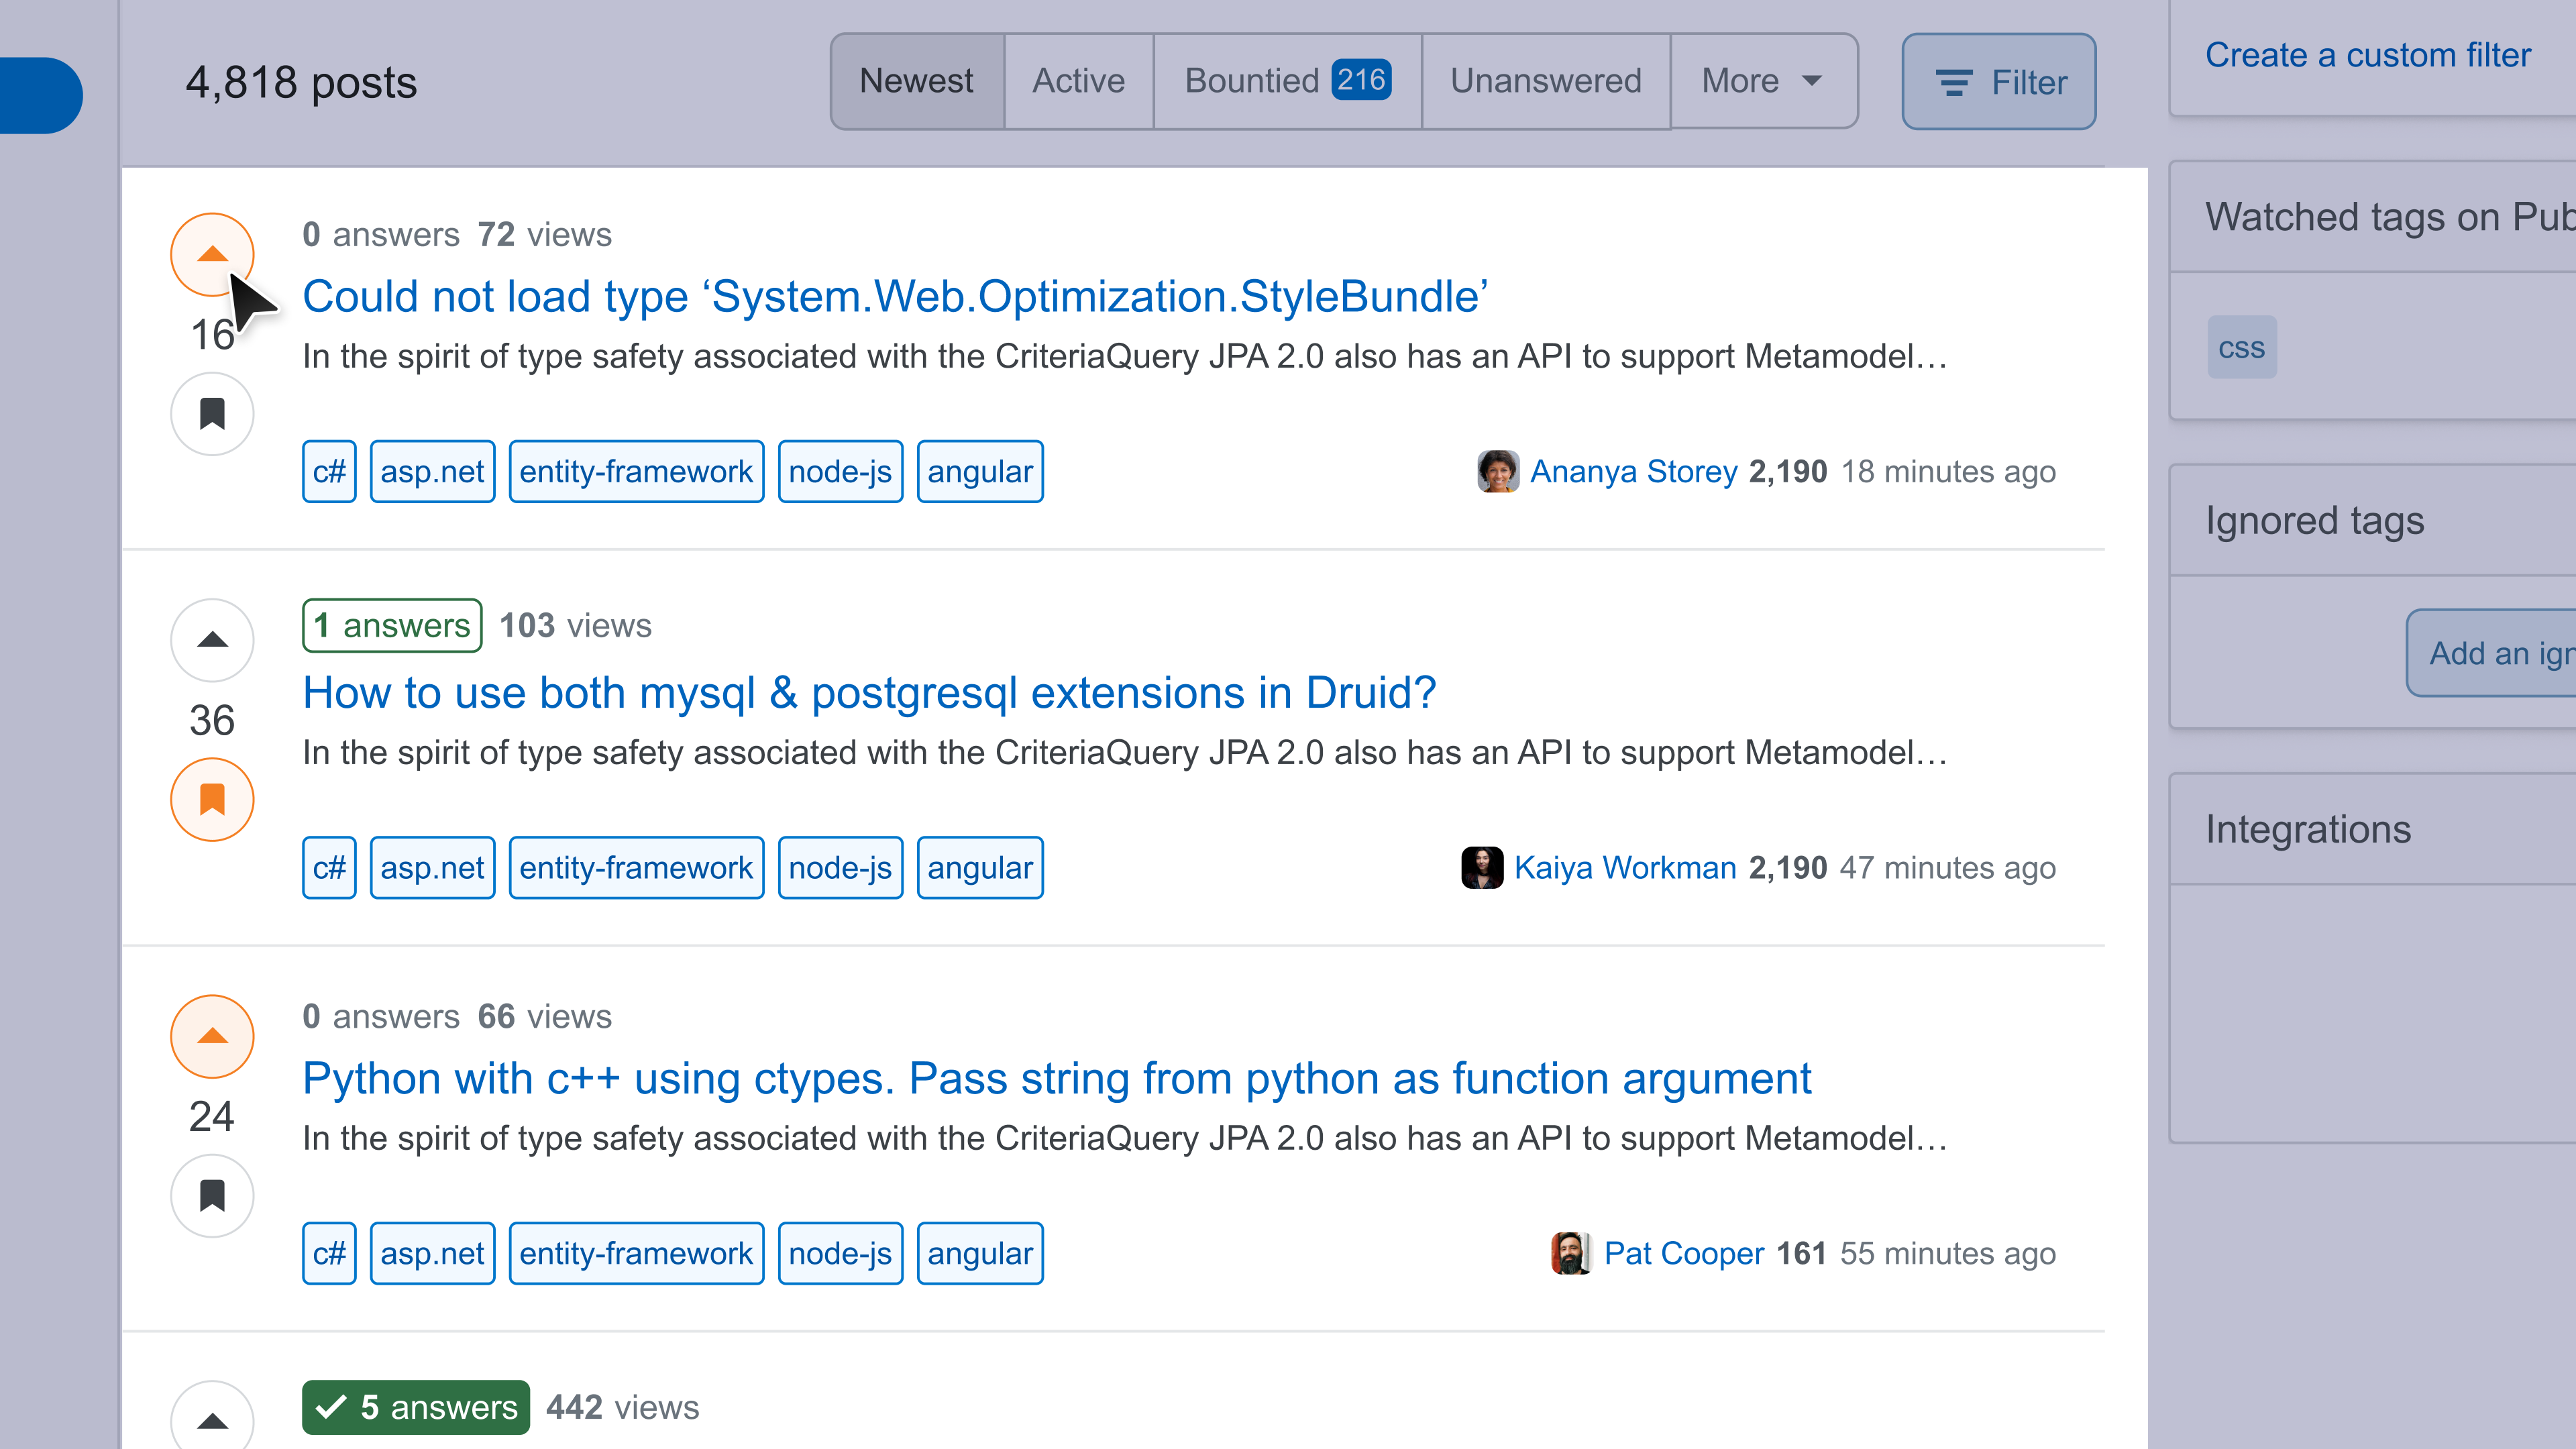
Task: Click the 1 answers badge
Action: (x=392, y=626)
